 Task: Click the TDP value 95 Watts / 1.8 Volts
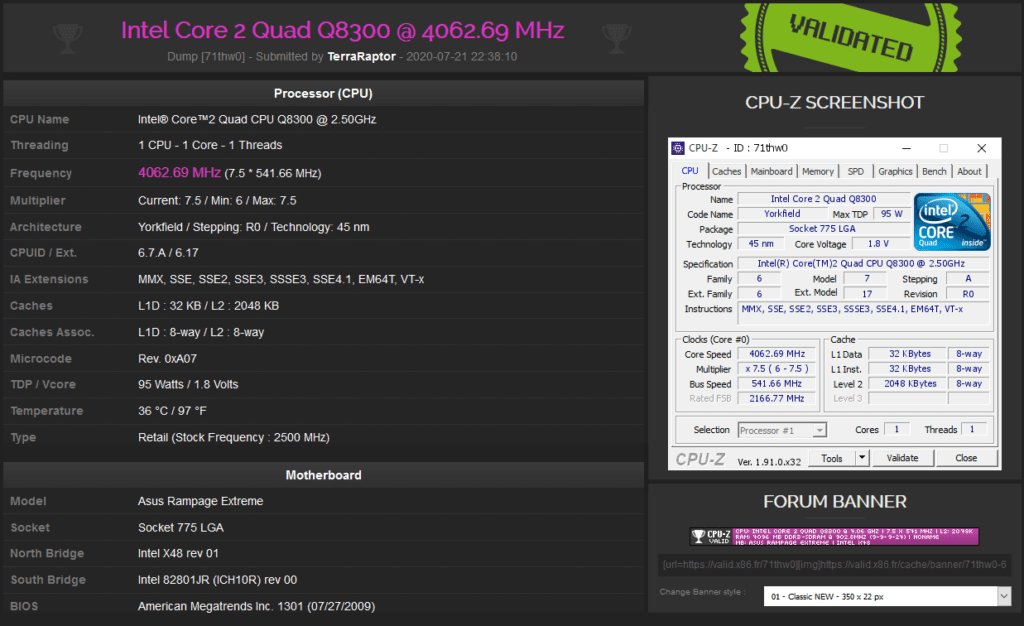click(x=188, y=384)
